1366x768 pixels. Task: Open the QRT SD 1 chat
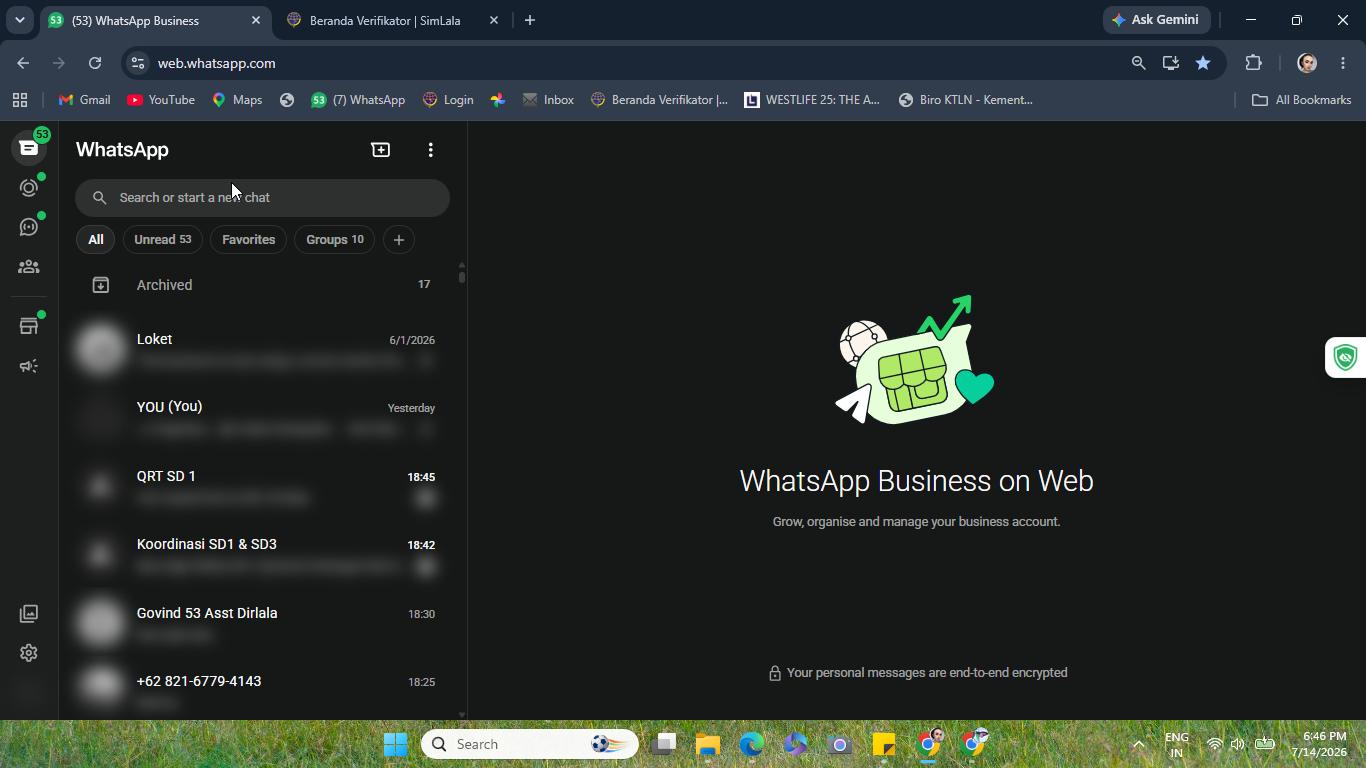(263, 486)
